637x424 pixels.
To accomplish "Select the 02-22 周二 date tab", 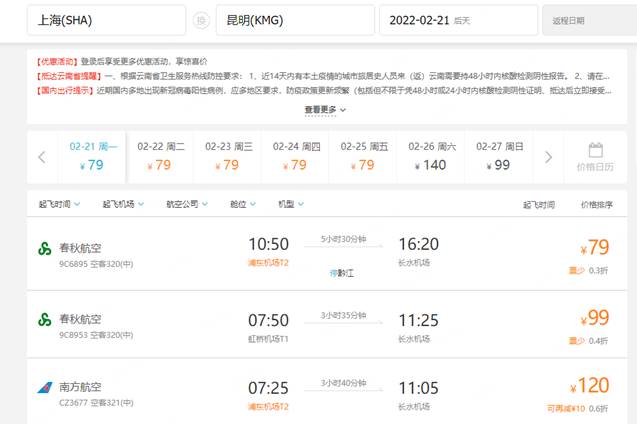I will click(x=160, y=157).
